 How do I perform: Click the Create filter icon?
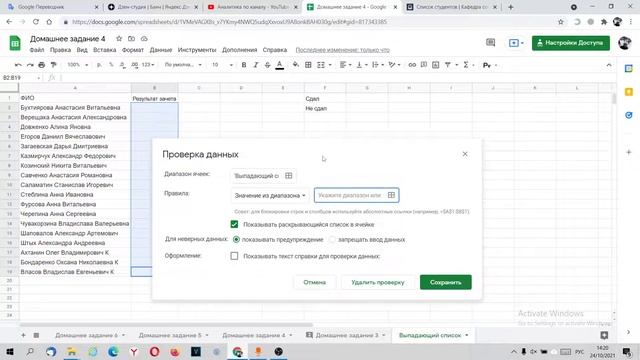(447, 65)
